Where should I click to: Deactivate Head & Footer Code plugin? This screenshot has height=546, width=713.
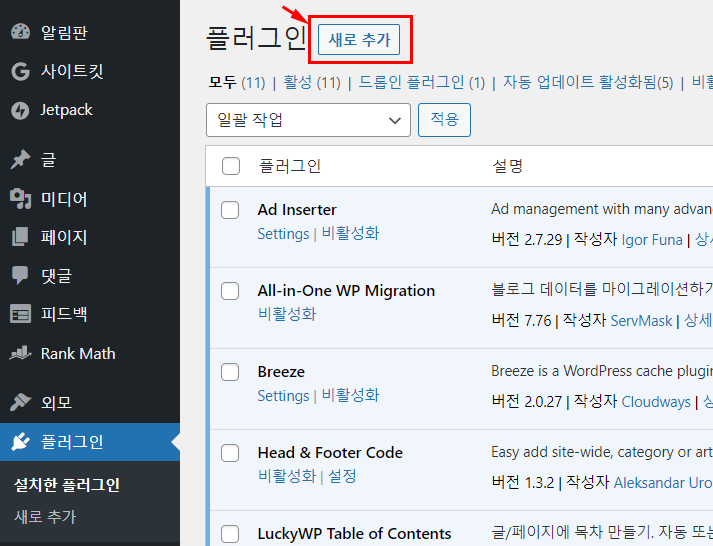tap(287, 476)
